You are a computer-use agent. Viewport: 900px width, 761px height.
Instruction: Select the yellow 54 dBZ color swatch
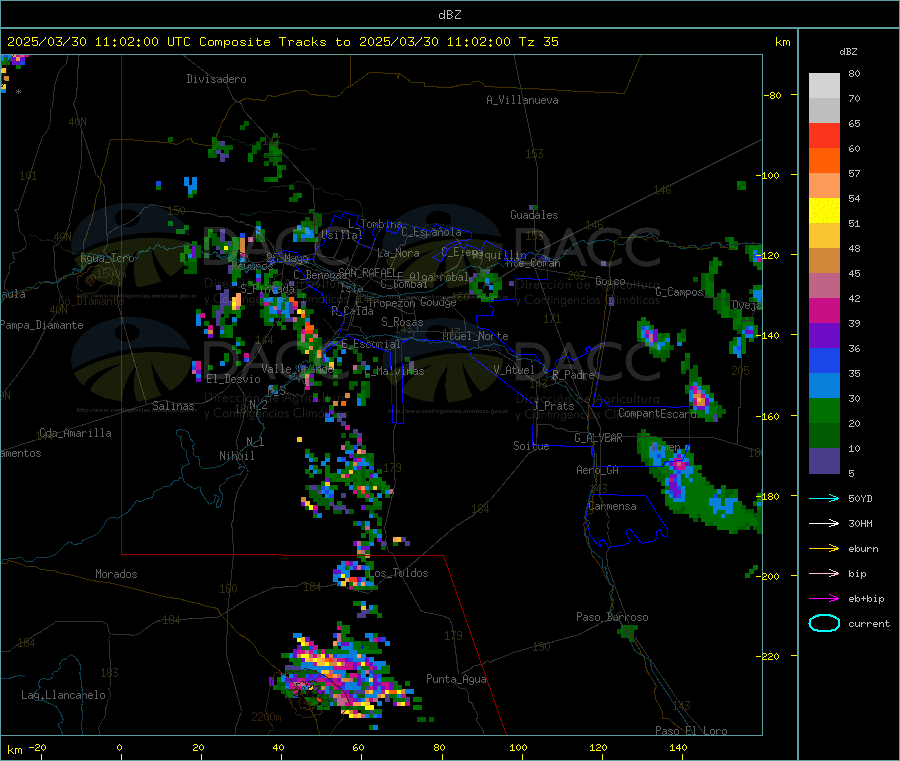pyautogui.click(x=824, y=211)
